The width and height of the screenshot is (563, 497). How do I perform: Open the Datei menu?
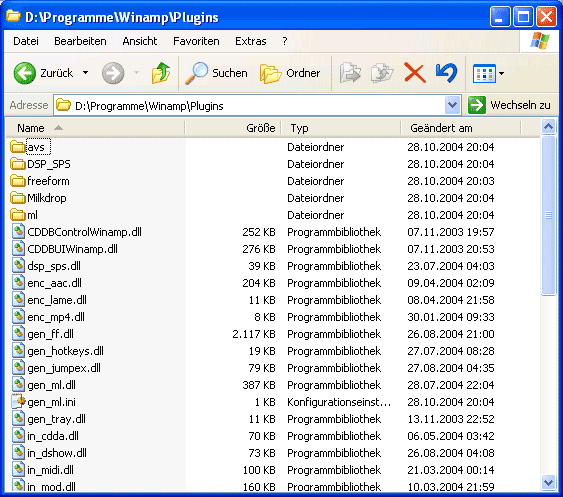(x=26, y=41)
